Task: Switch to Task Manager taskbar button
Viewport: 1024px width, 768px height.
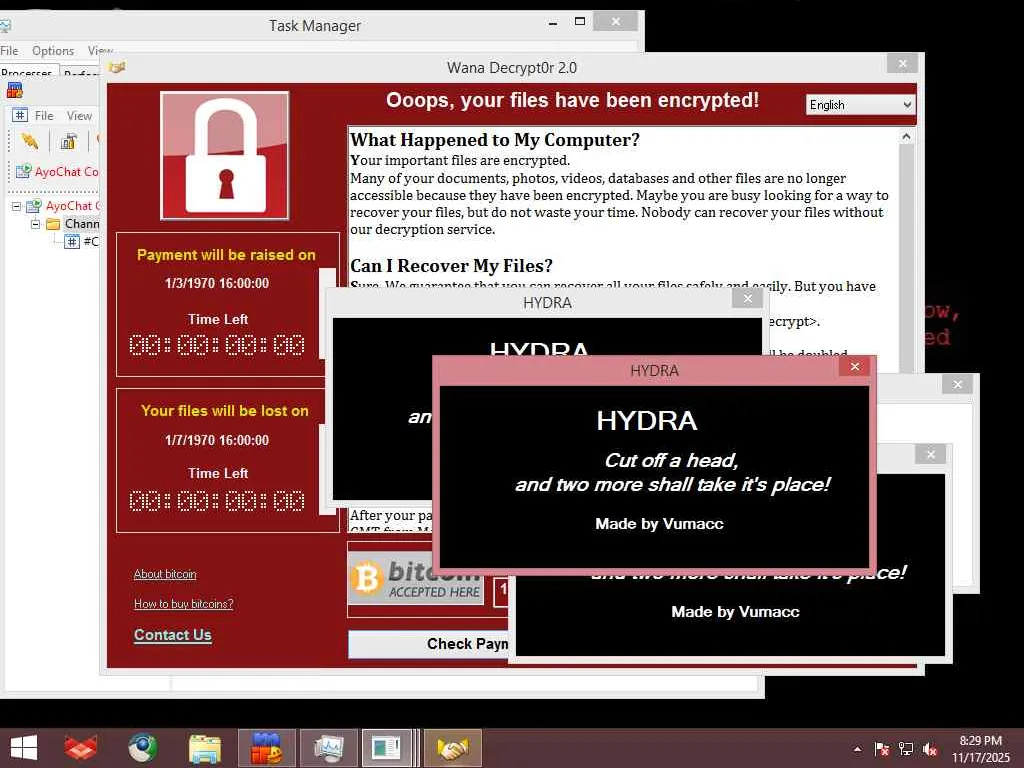Action: 328,748
